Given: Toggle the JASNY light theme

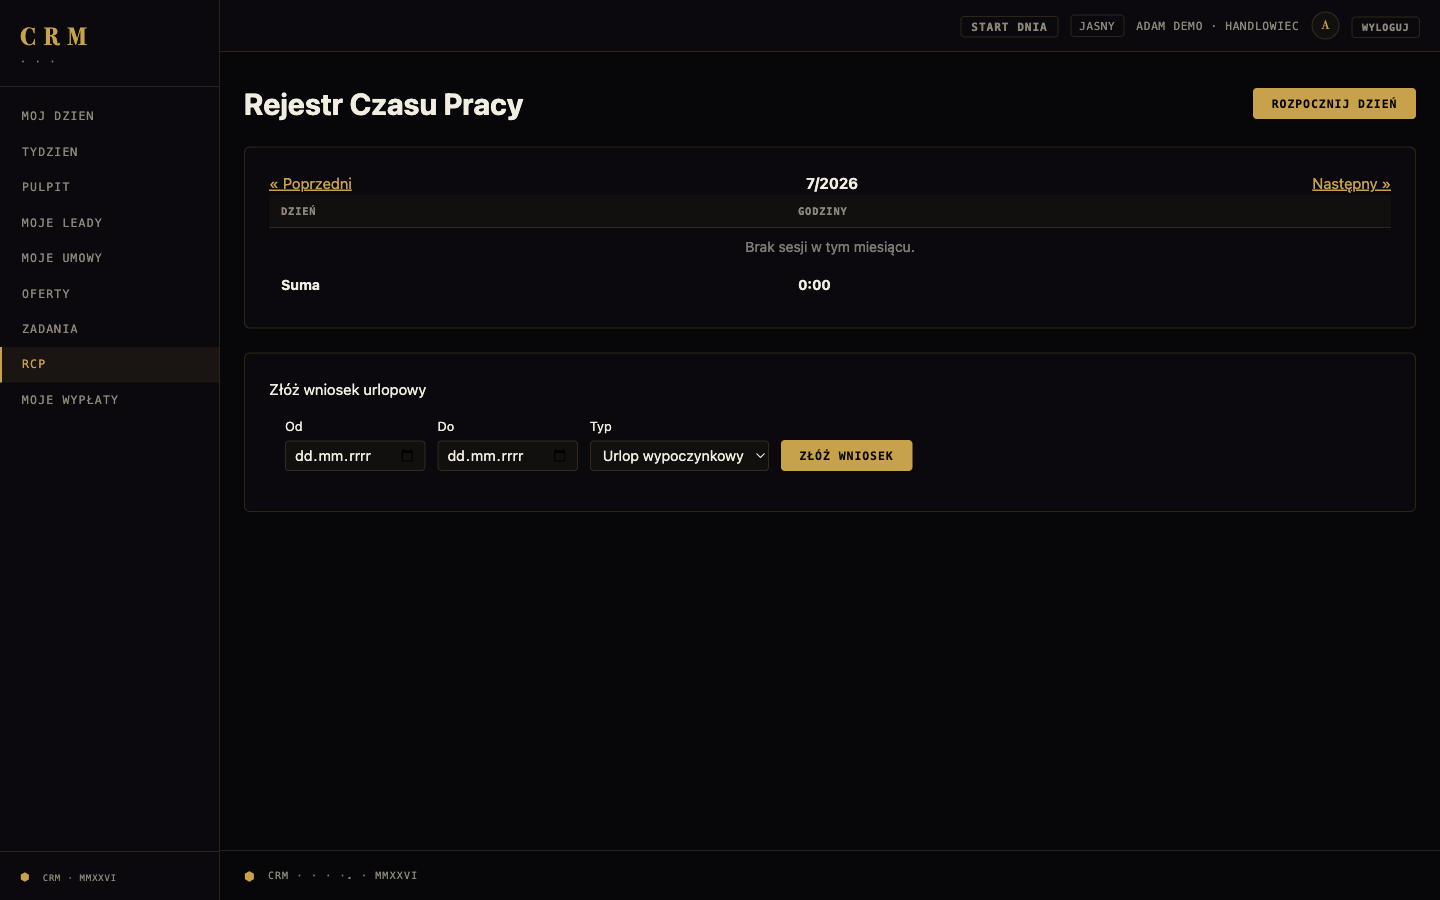Looking at the screenshot, I should pos(1097,26).
